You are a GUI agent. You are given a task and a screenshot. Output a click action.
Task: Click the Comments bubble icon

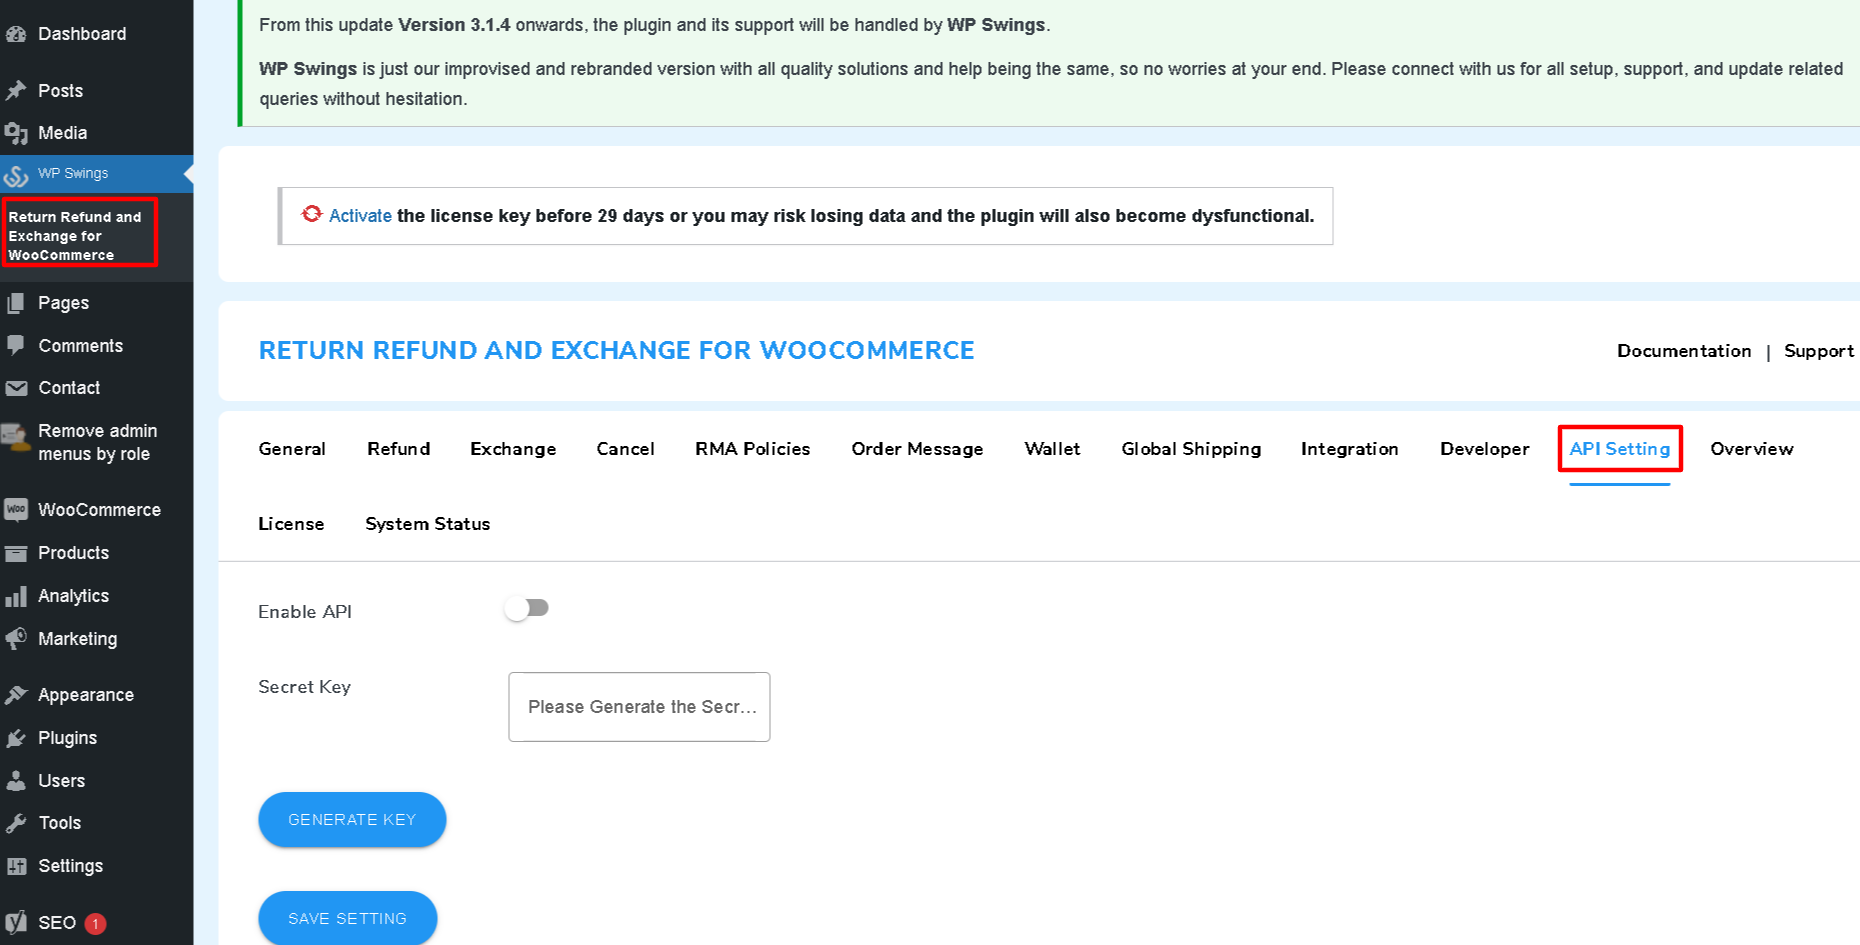tap(16, 346)
